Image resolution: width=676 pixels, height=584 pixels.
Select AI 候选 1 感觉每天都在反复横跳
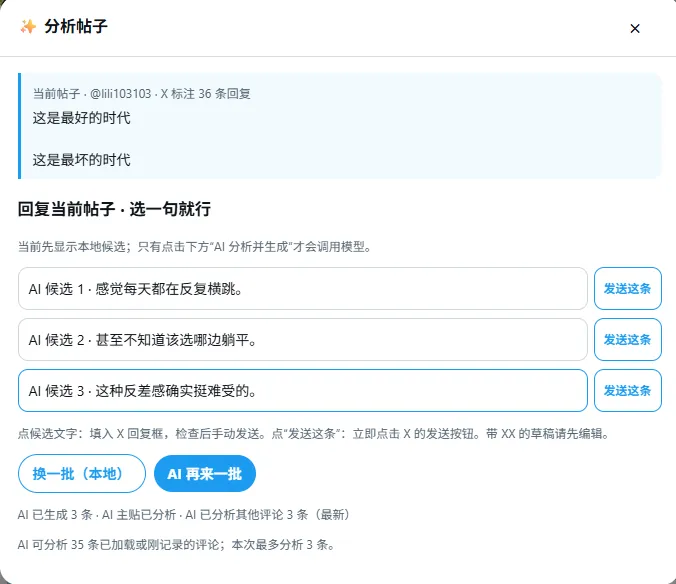[x=303, y=288]
